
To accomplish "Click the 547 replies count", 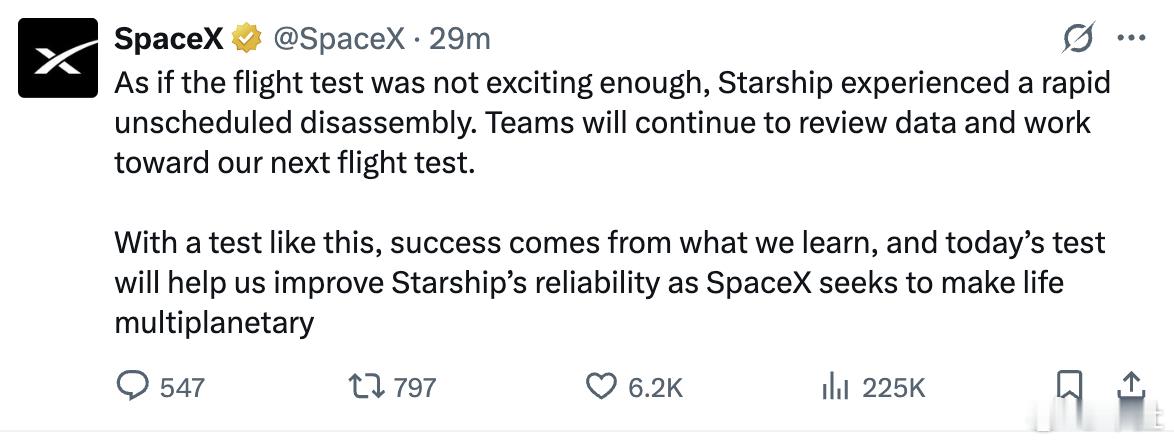I will 182,387.
